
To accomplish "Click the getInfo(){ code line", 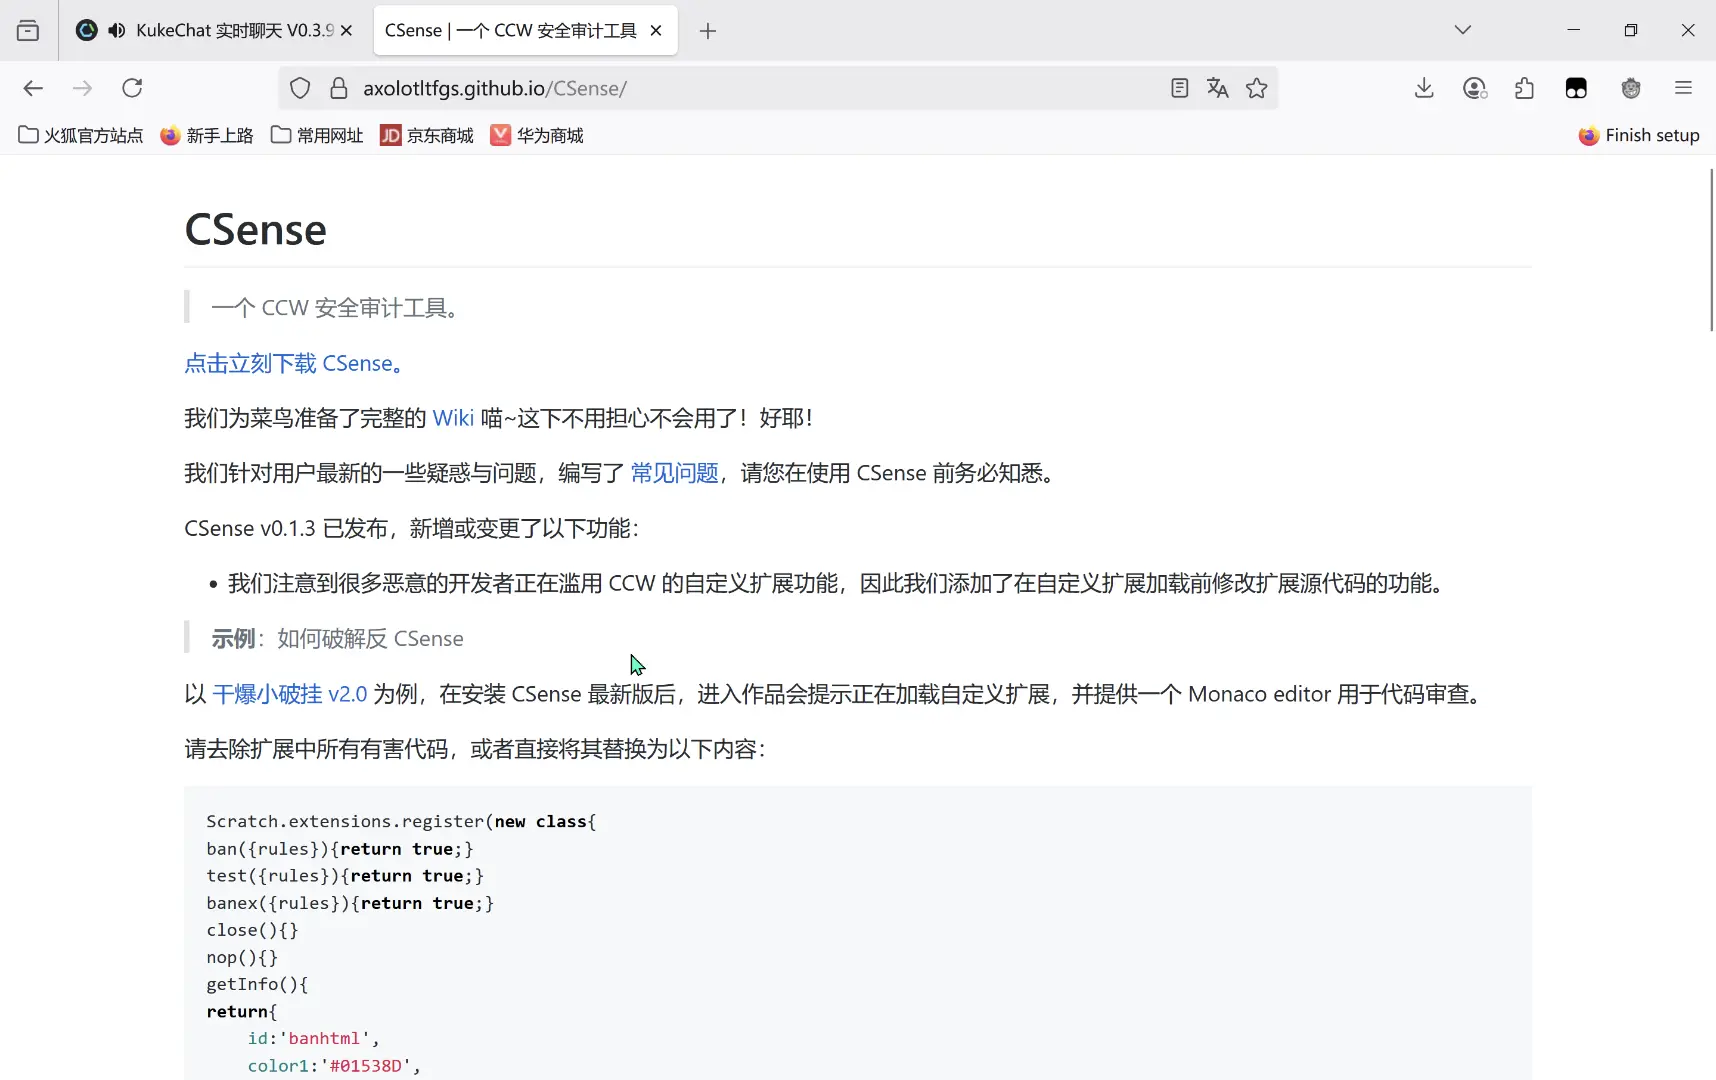I will [257, 984].
